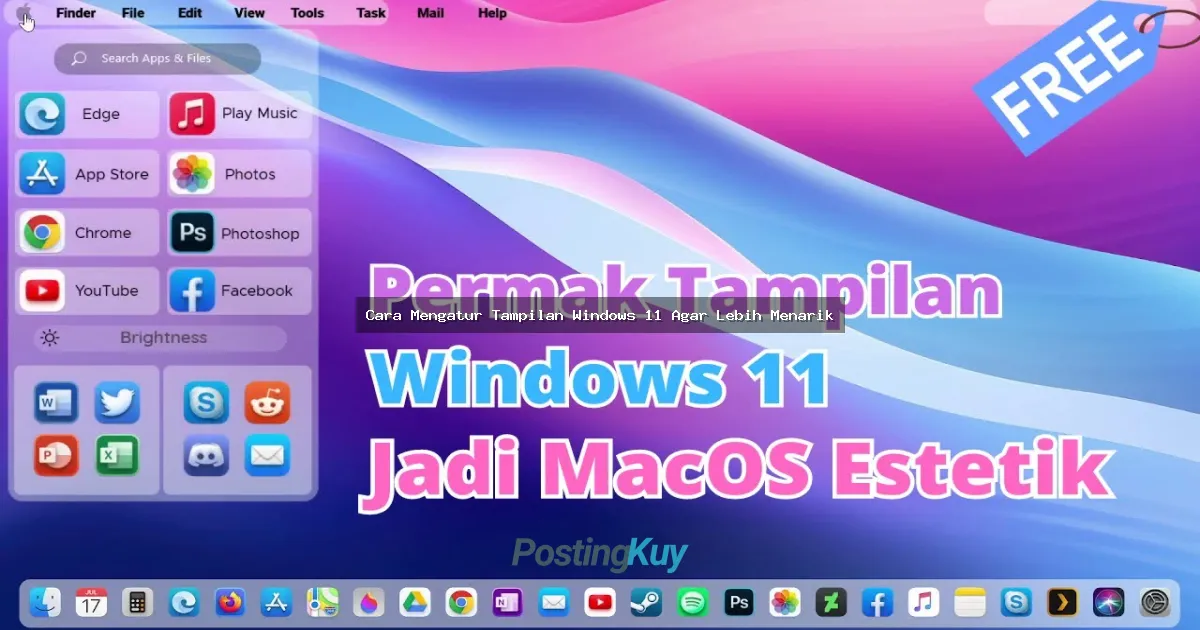The height and width of the screenshot is (630, 1200).
Task: Open Google Drive from the dock
Action: click(415, 602)
